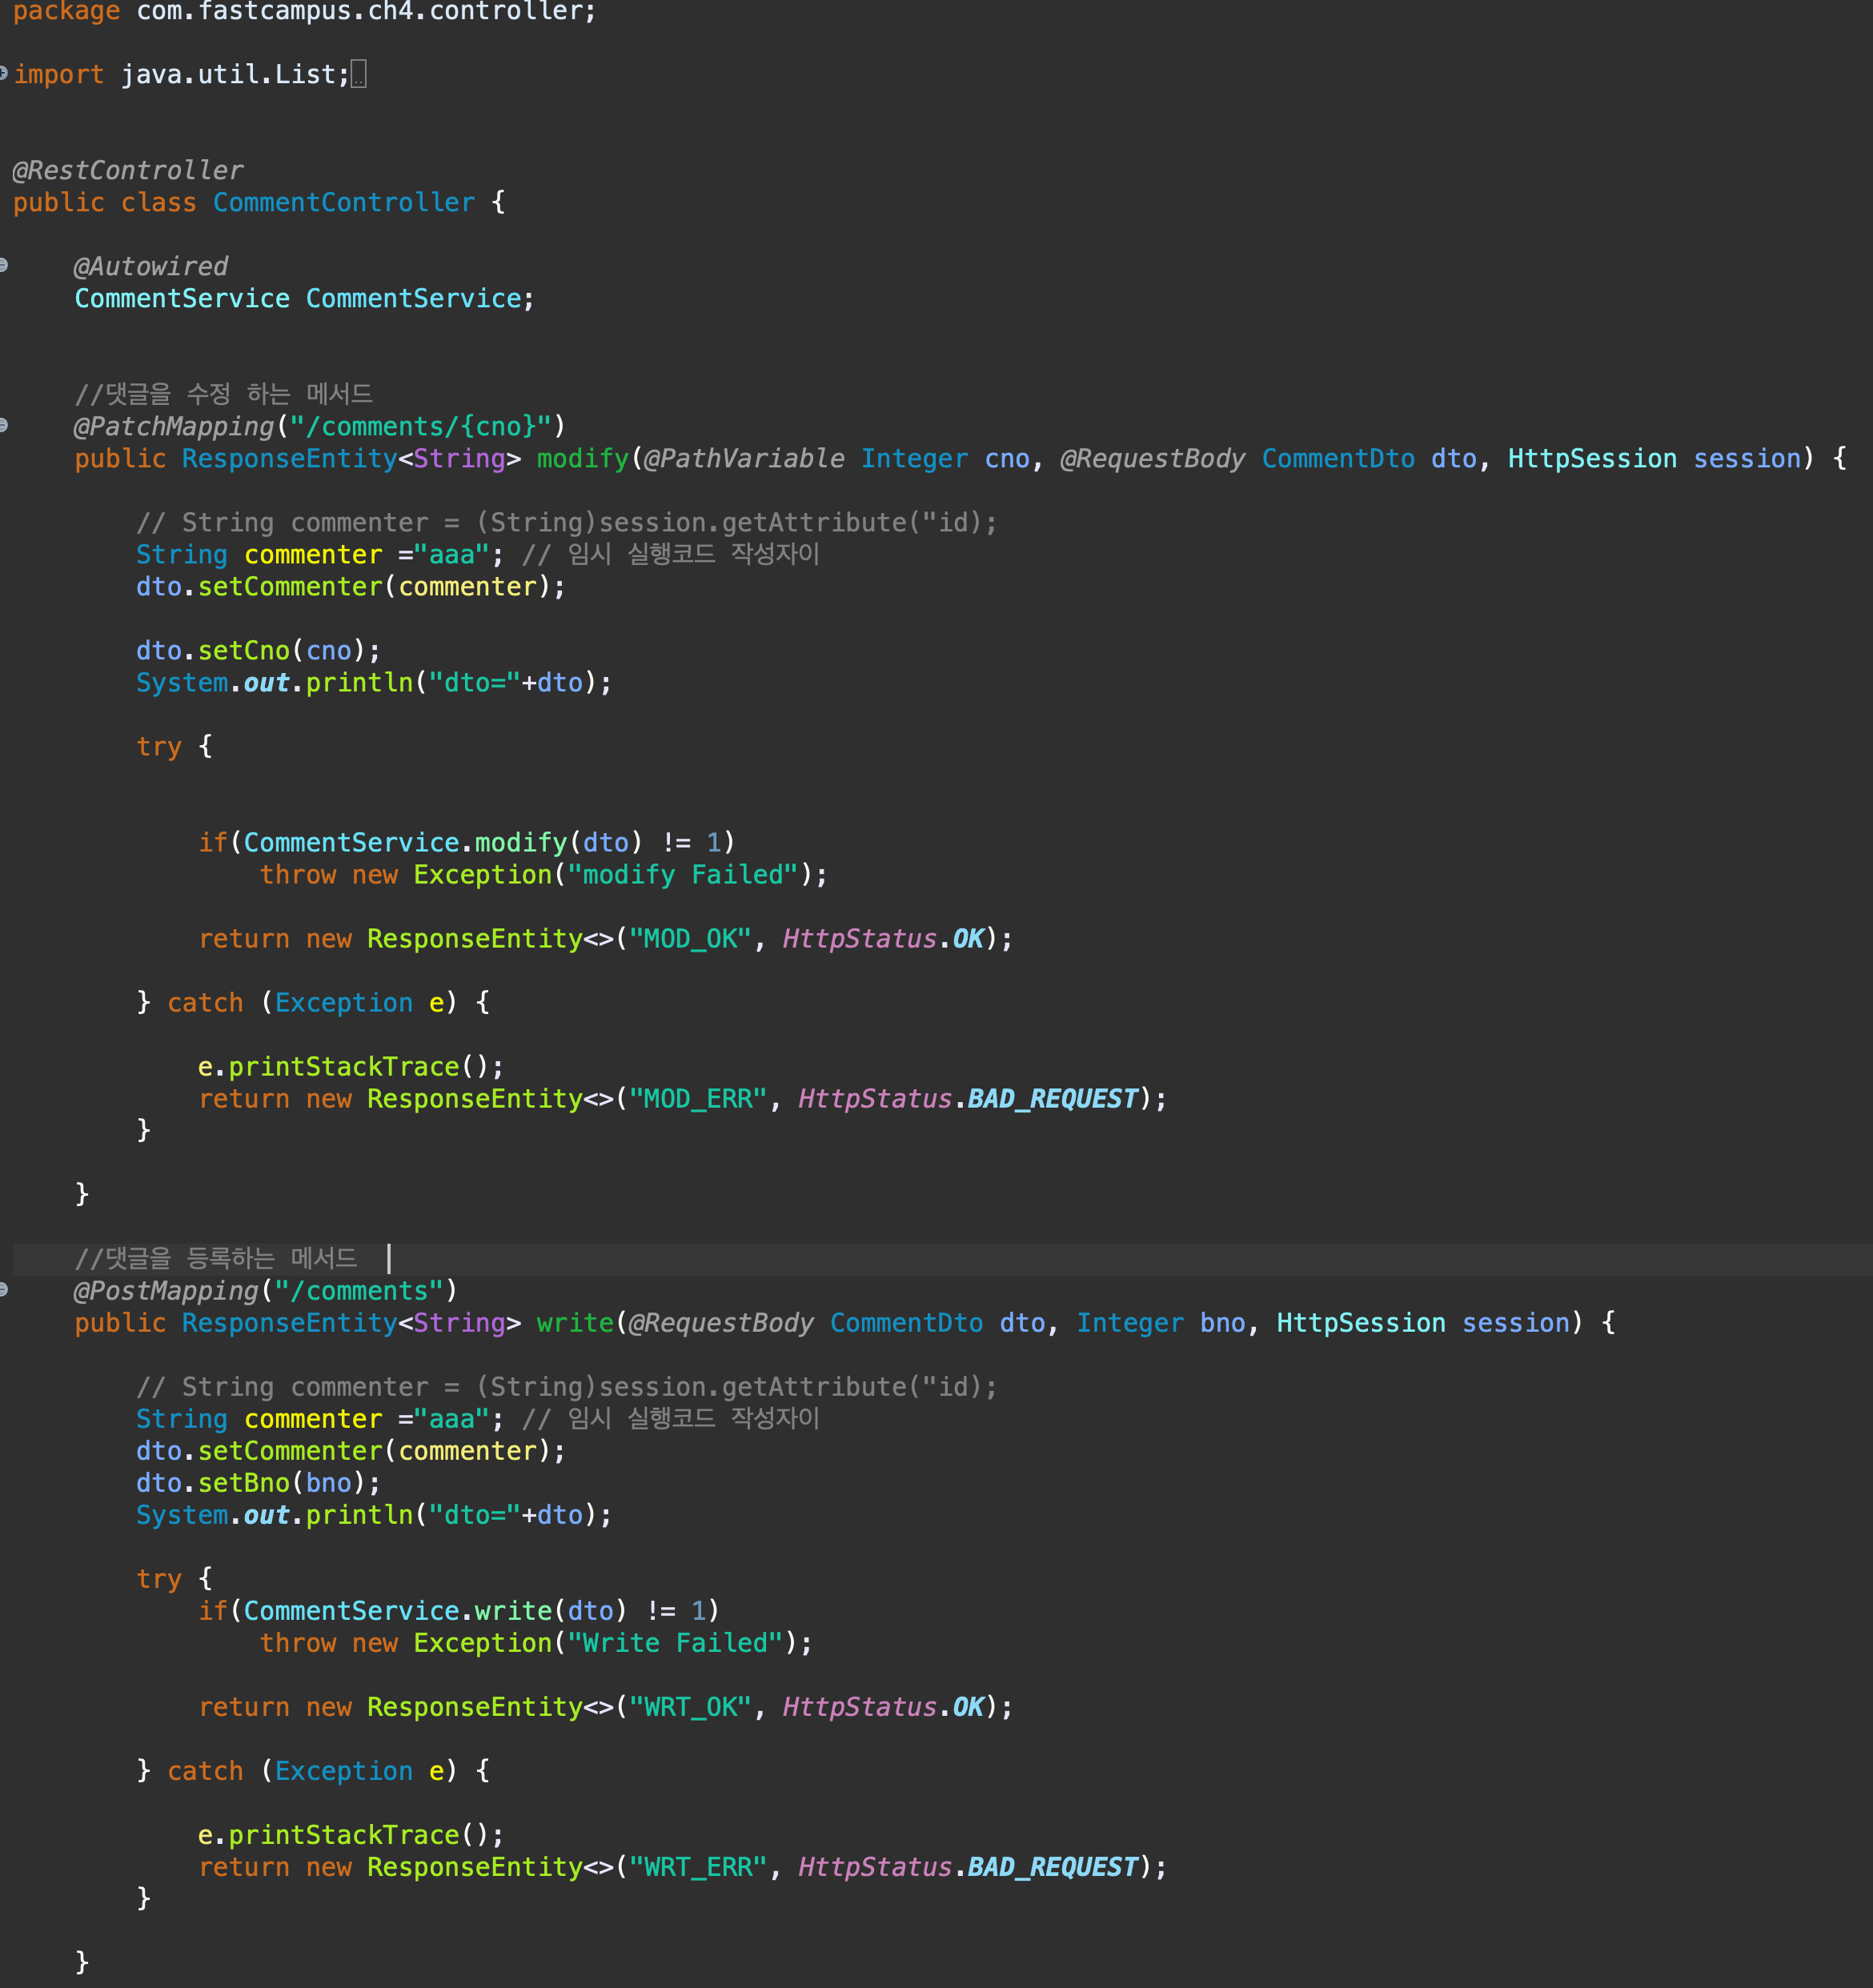
Task: Collapse the @PostMapping write method fold
Action: click(4, 1289)
